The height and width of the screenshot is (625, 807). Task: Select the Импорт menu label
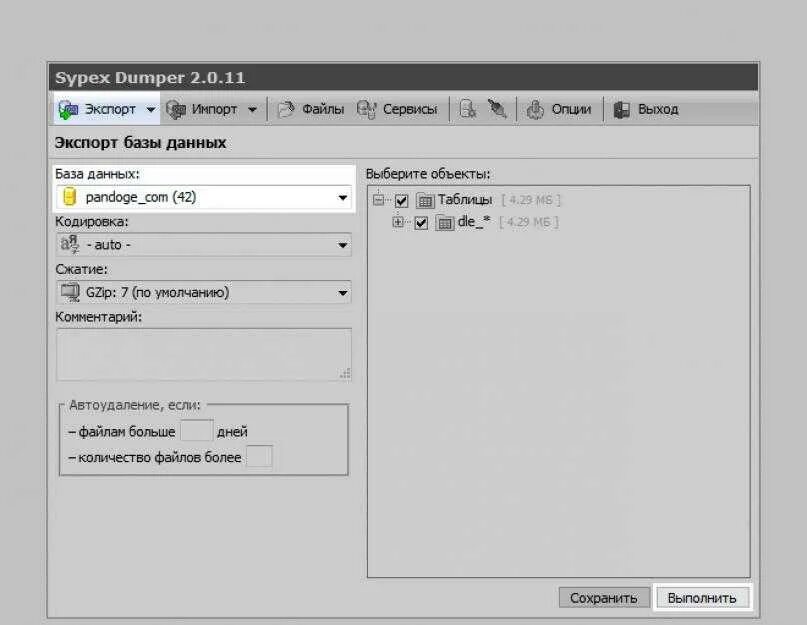click(214, 110)
